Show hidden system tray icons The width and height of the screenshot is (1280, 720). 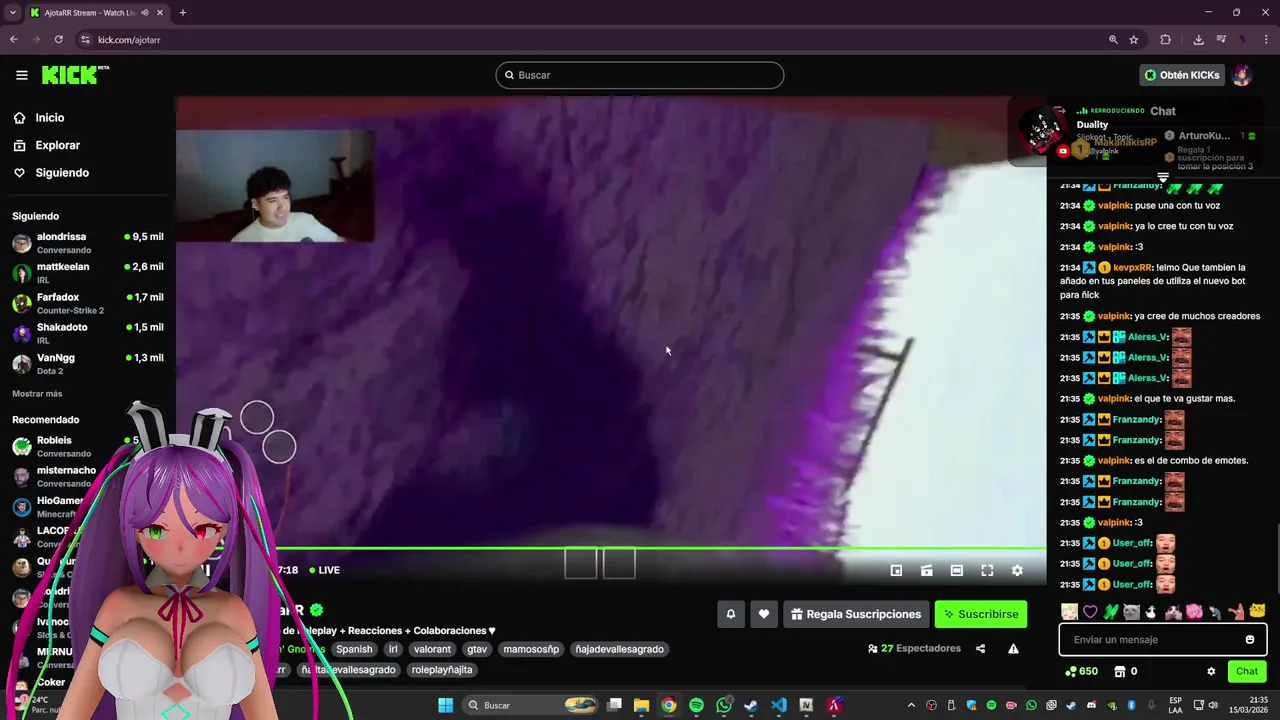pos(910,705)
